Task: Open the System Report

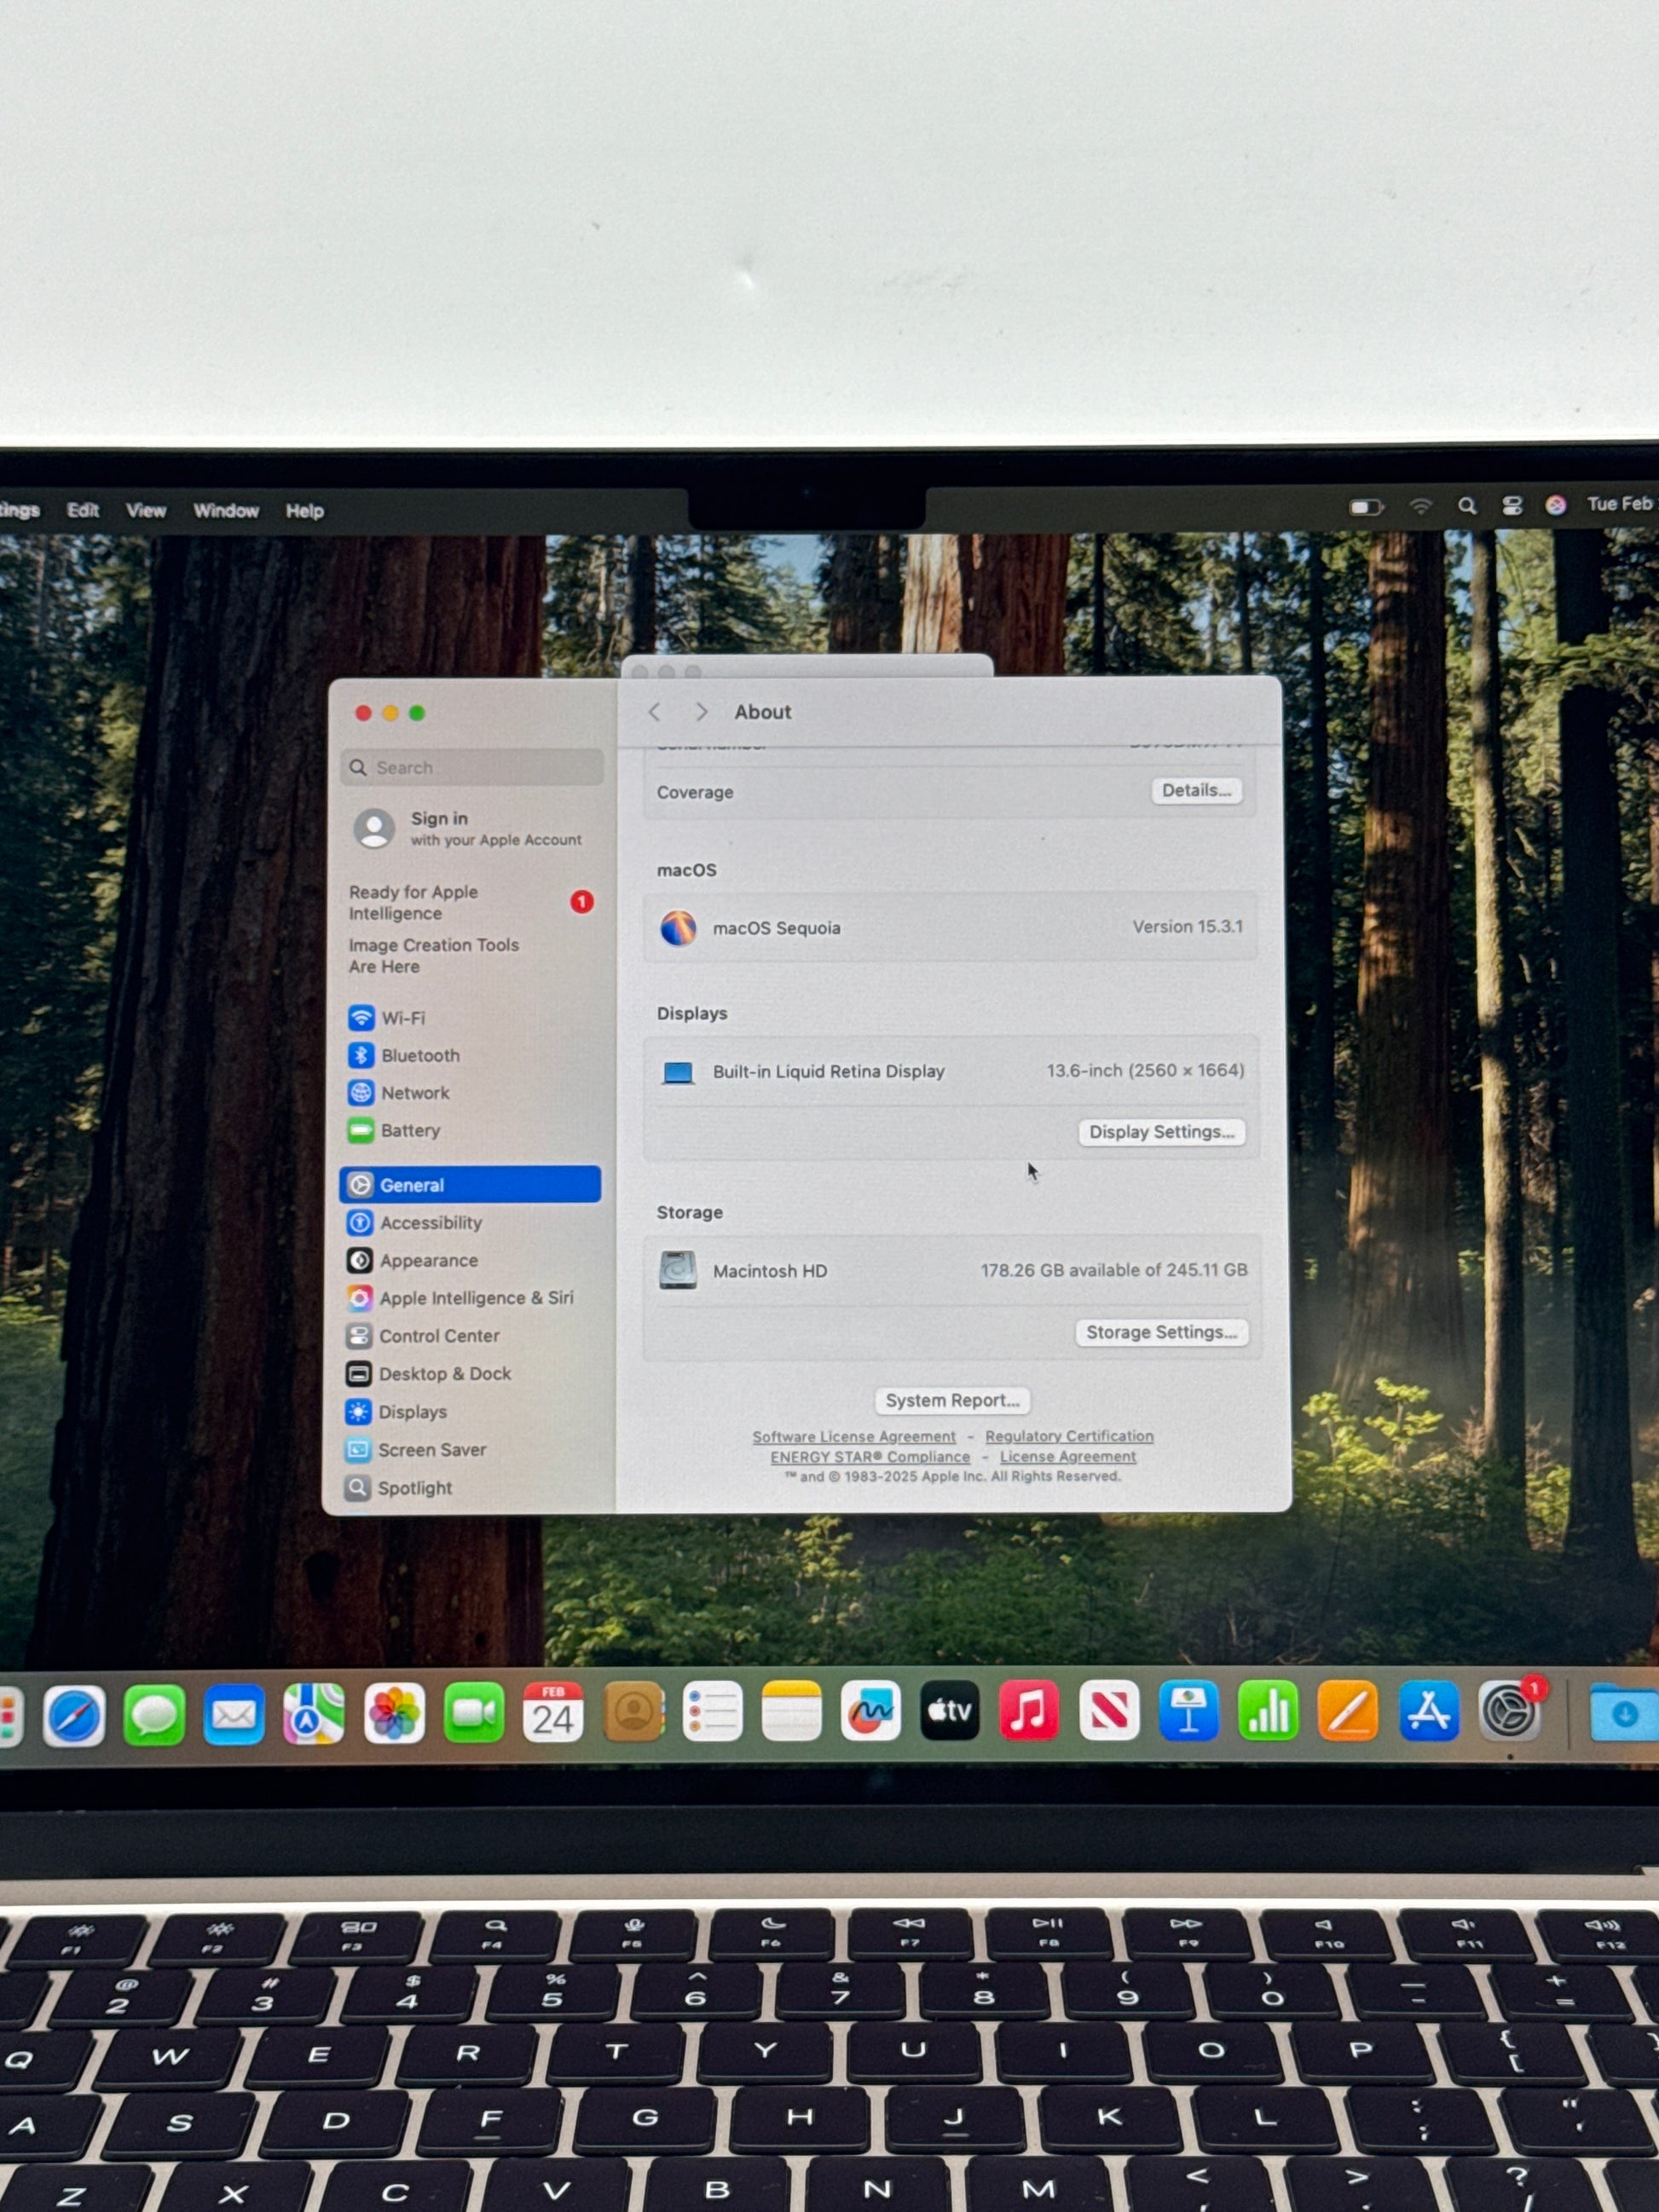Action: [952, 1401]
